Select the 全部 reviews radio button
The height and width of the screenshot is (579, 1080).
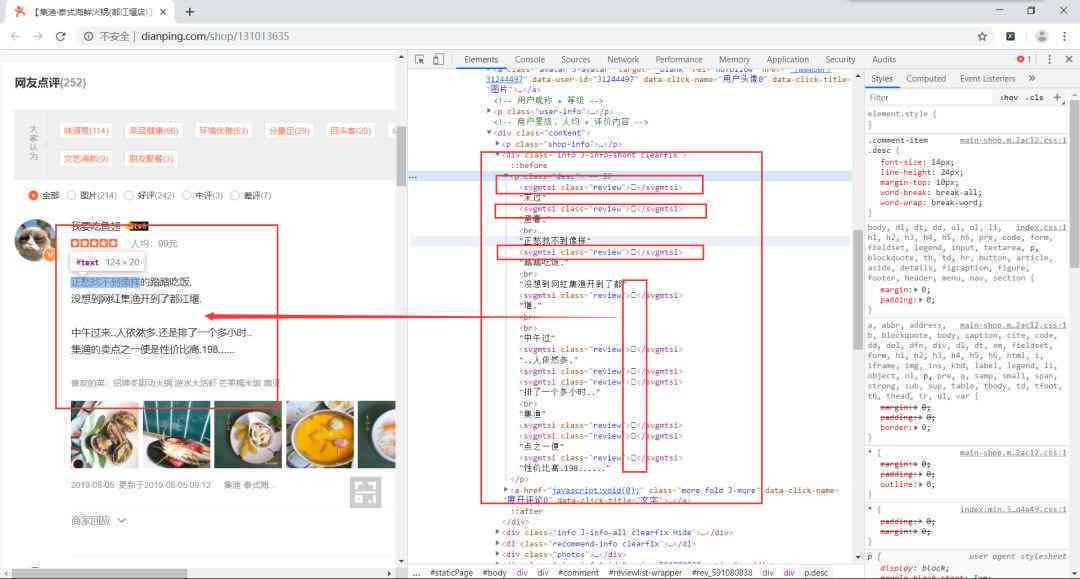pos(33,196)
